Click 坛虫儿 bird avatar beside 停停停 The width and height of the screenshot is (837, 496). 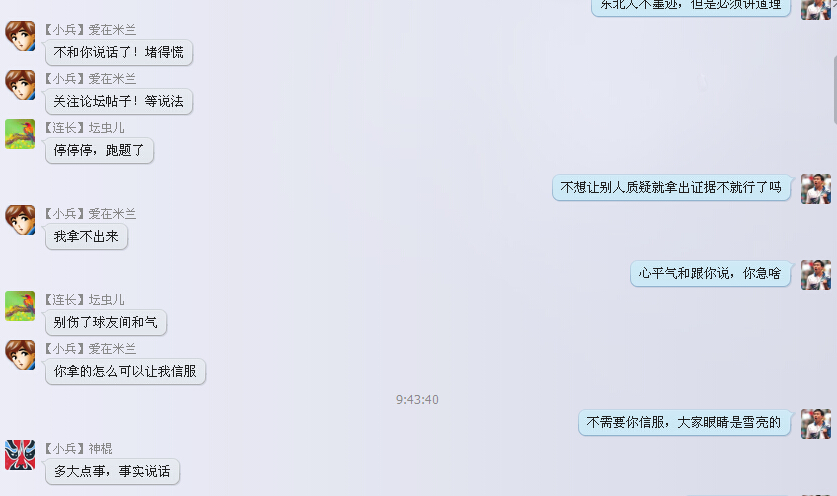pyautogui.click(x=20, y=134)
